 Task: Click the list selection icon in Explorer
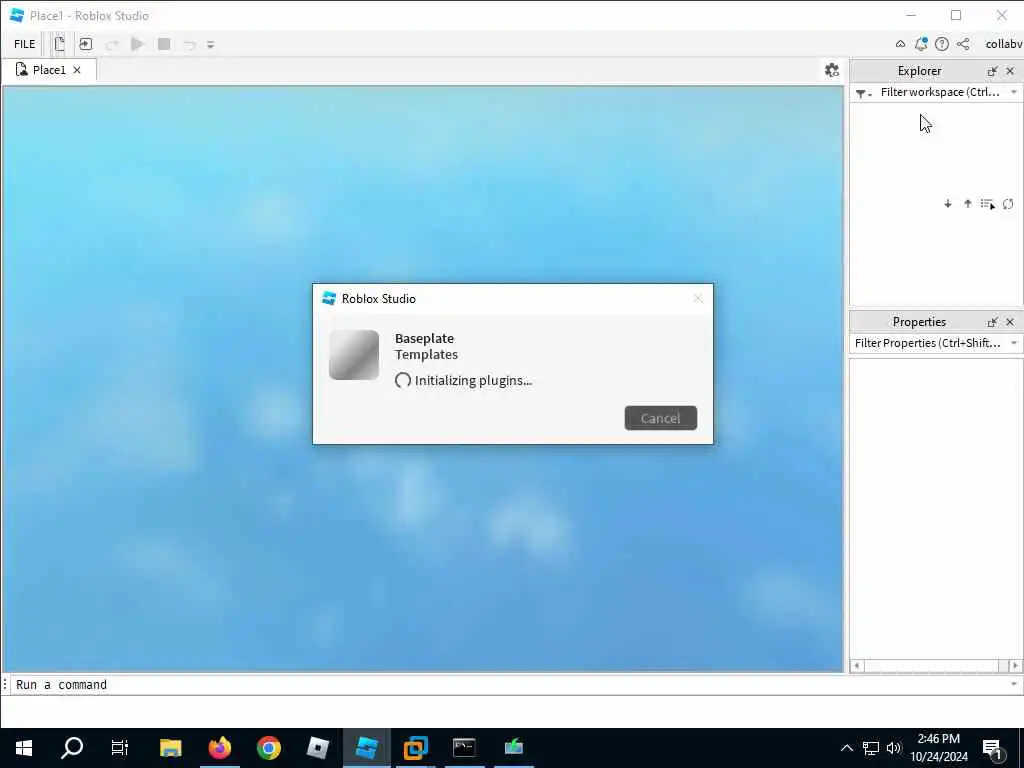[988, 204]
